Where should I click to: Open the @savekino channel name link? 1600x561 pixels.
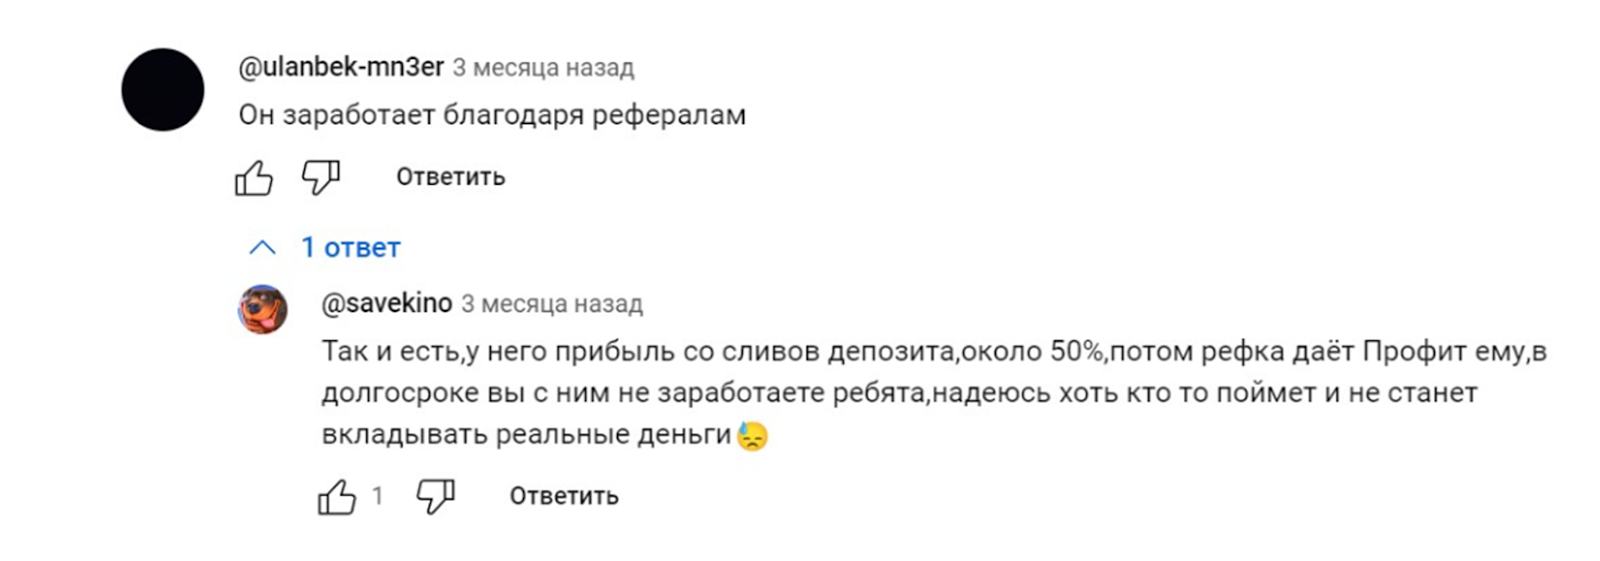click(387, 303)
